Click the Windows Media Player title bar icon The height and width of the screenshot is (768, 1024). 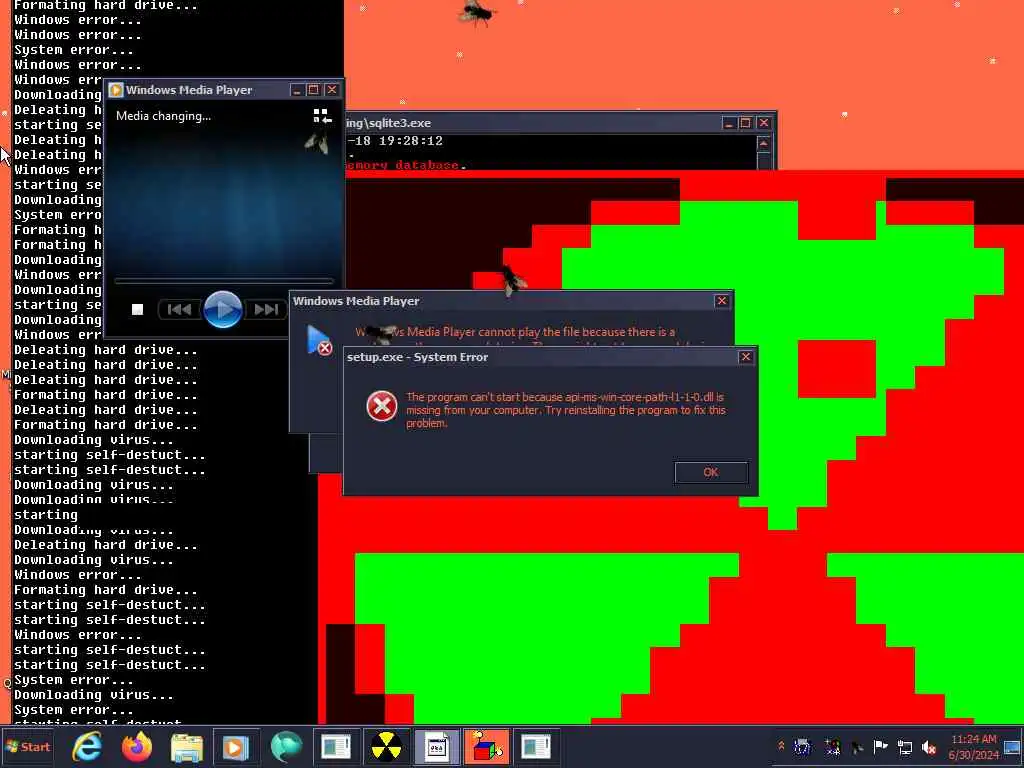tap(116, 90)
